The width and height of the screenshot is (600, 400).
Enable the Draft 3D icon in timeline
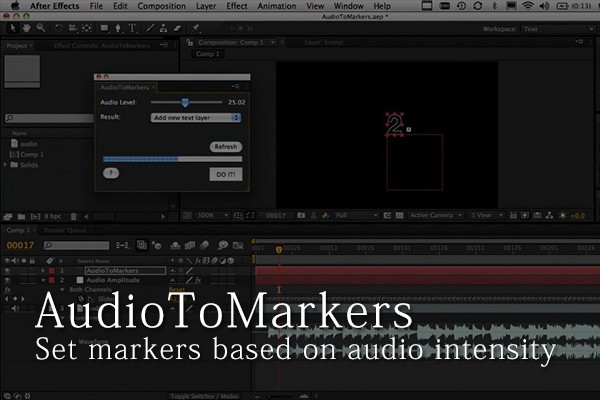(x=157, y=245)
